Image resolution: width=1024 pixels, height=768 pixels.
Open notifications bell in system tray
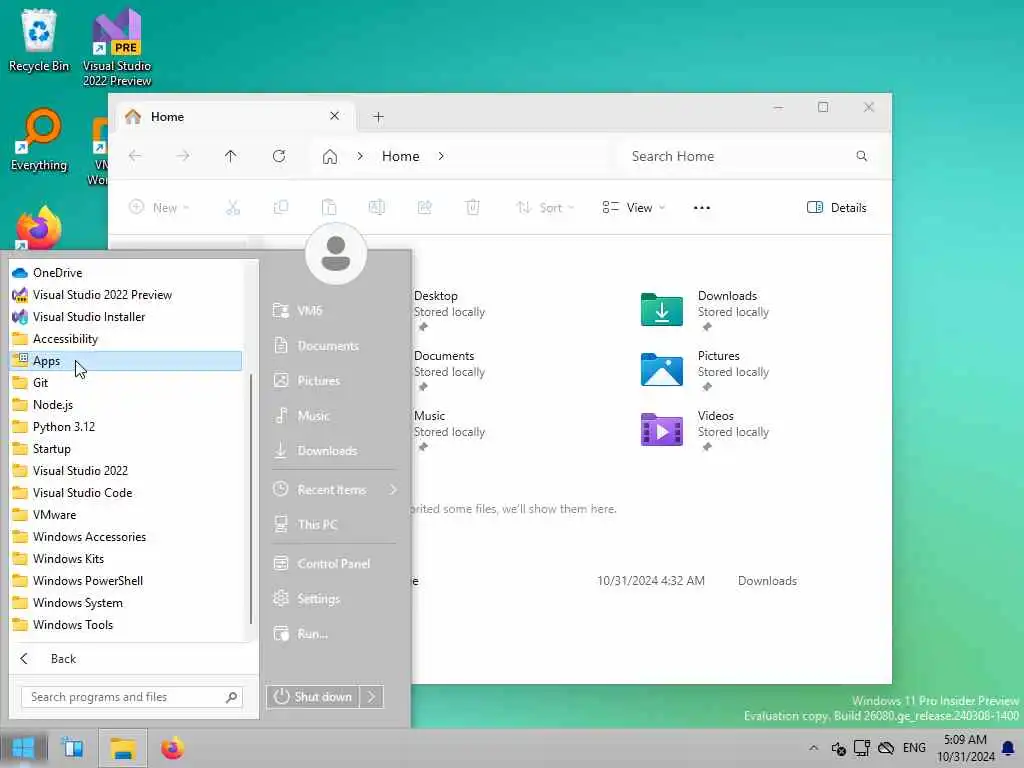(x=1008, y=748)
